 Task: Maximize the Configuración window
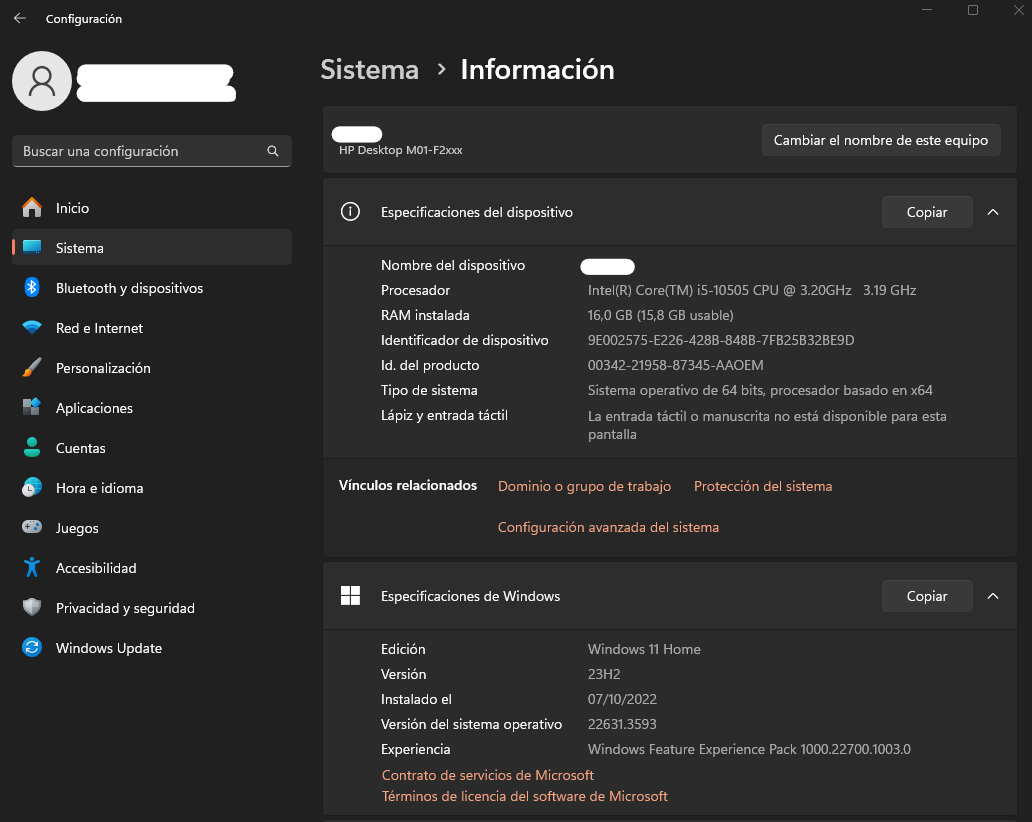click(x=973, y=10)
